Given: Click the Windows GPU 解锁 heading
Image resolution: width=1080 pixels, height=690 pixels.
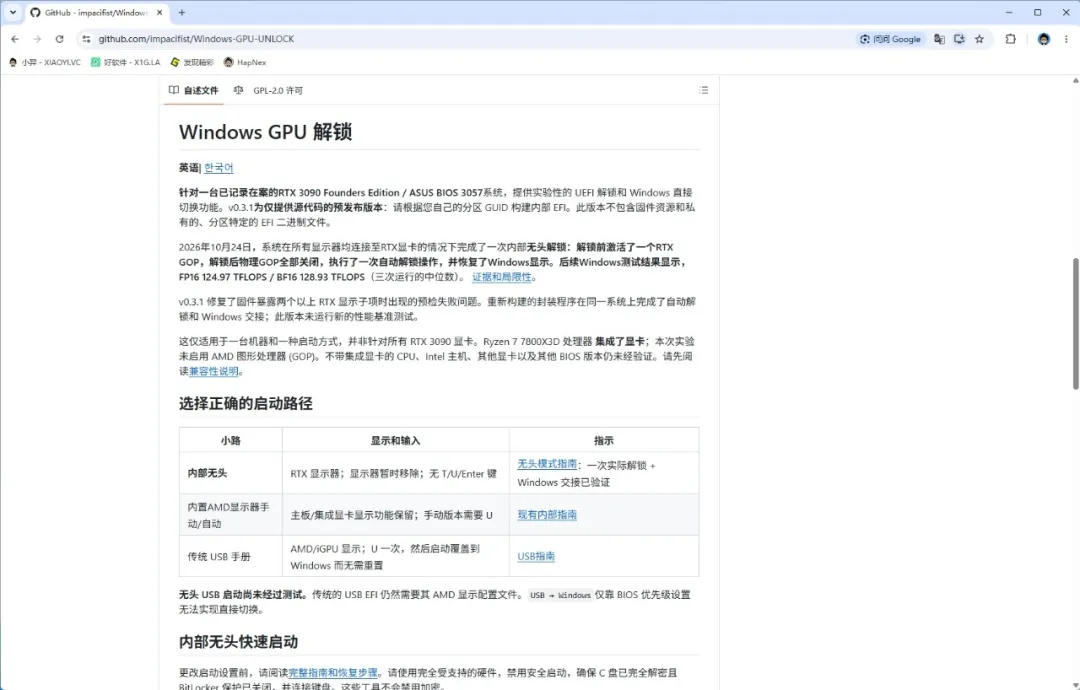Looking at the screenshot, I should [265, 132].
